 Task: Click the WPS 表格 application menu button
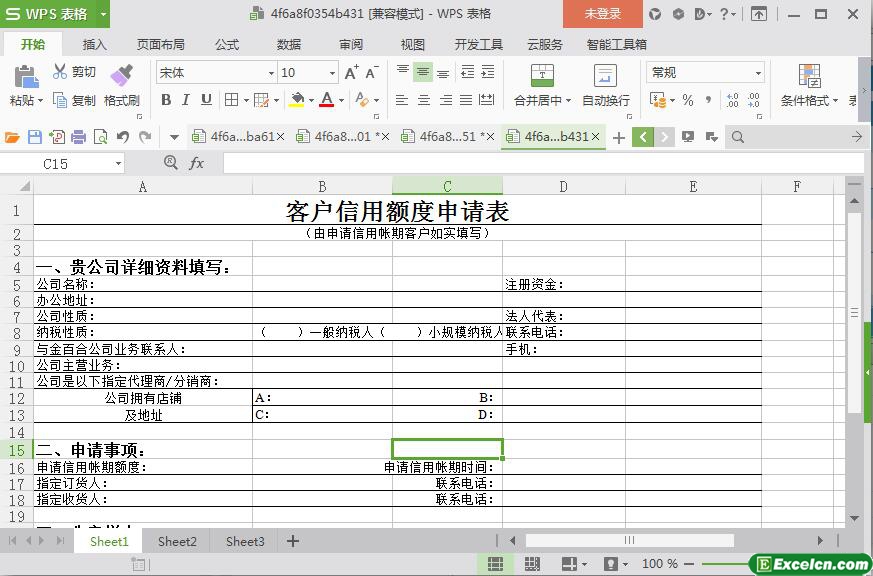55,14
